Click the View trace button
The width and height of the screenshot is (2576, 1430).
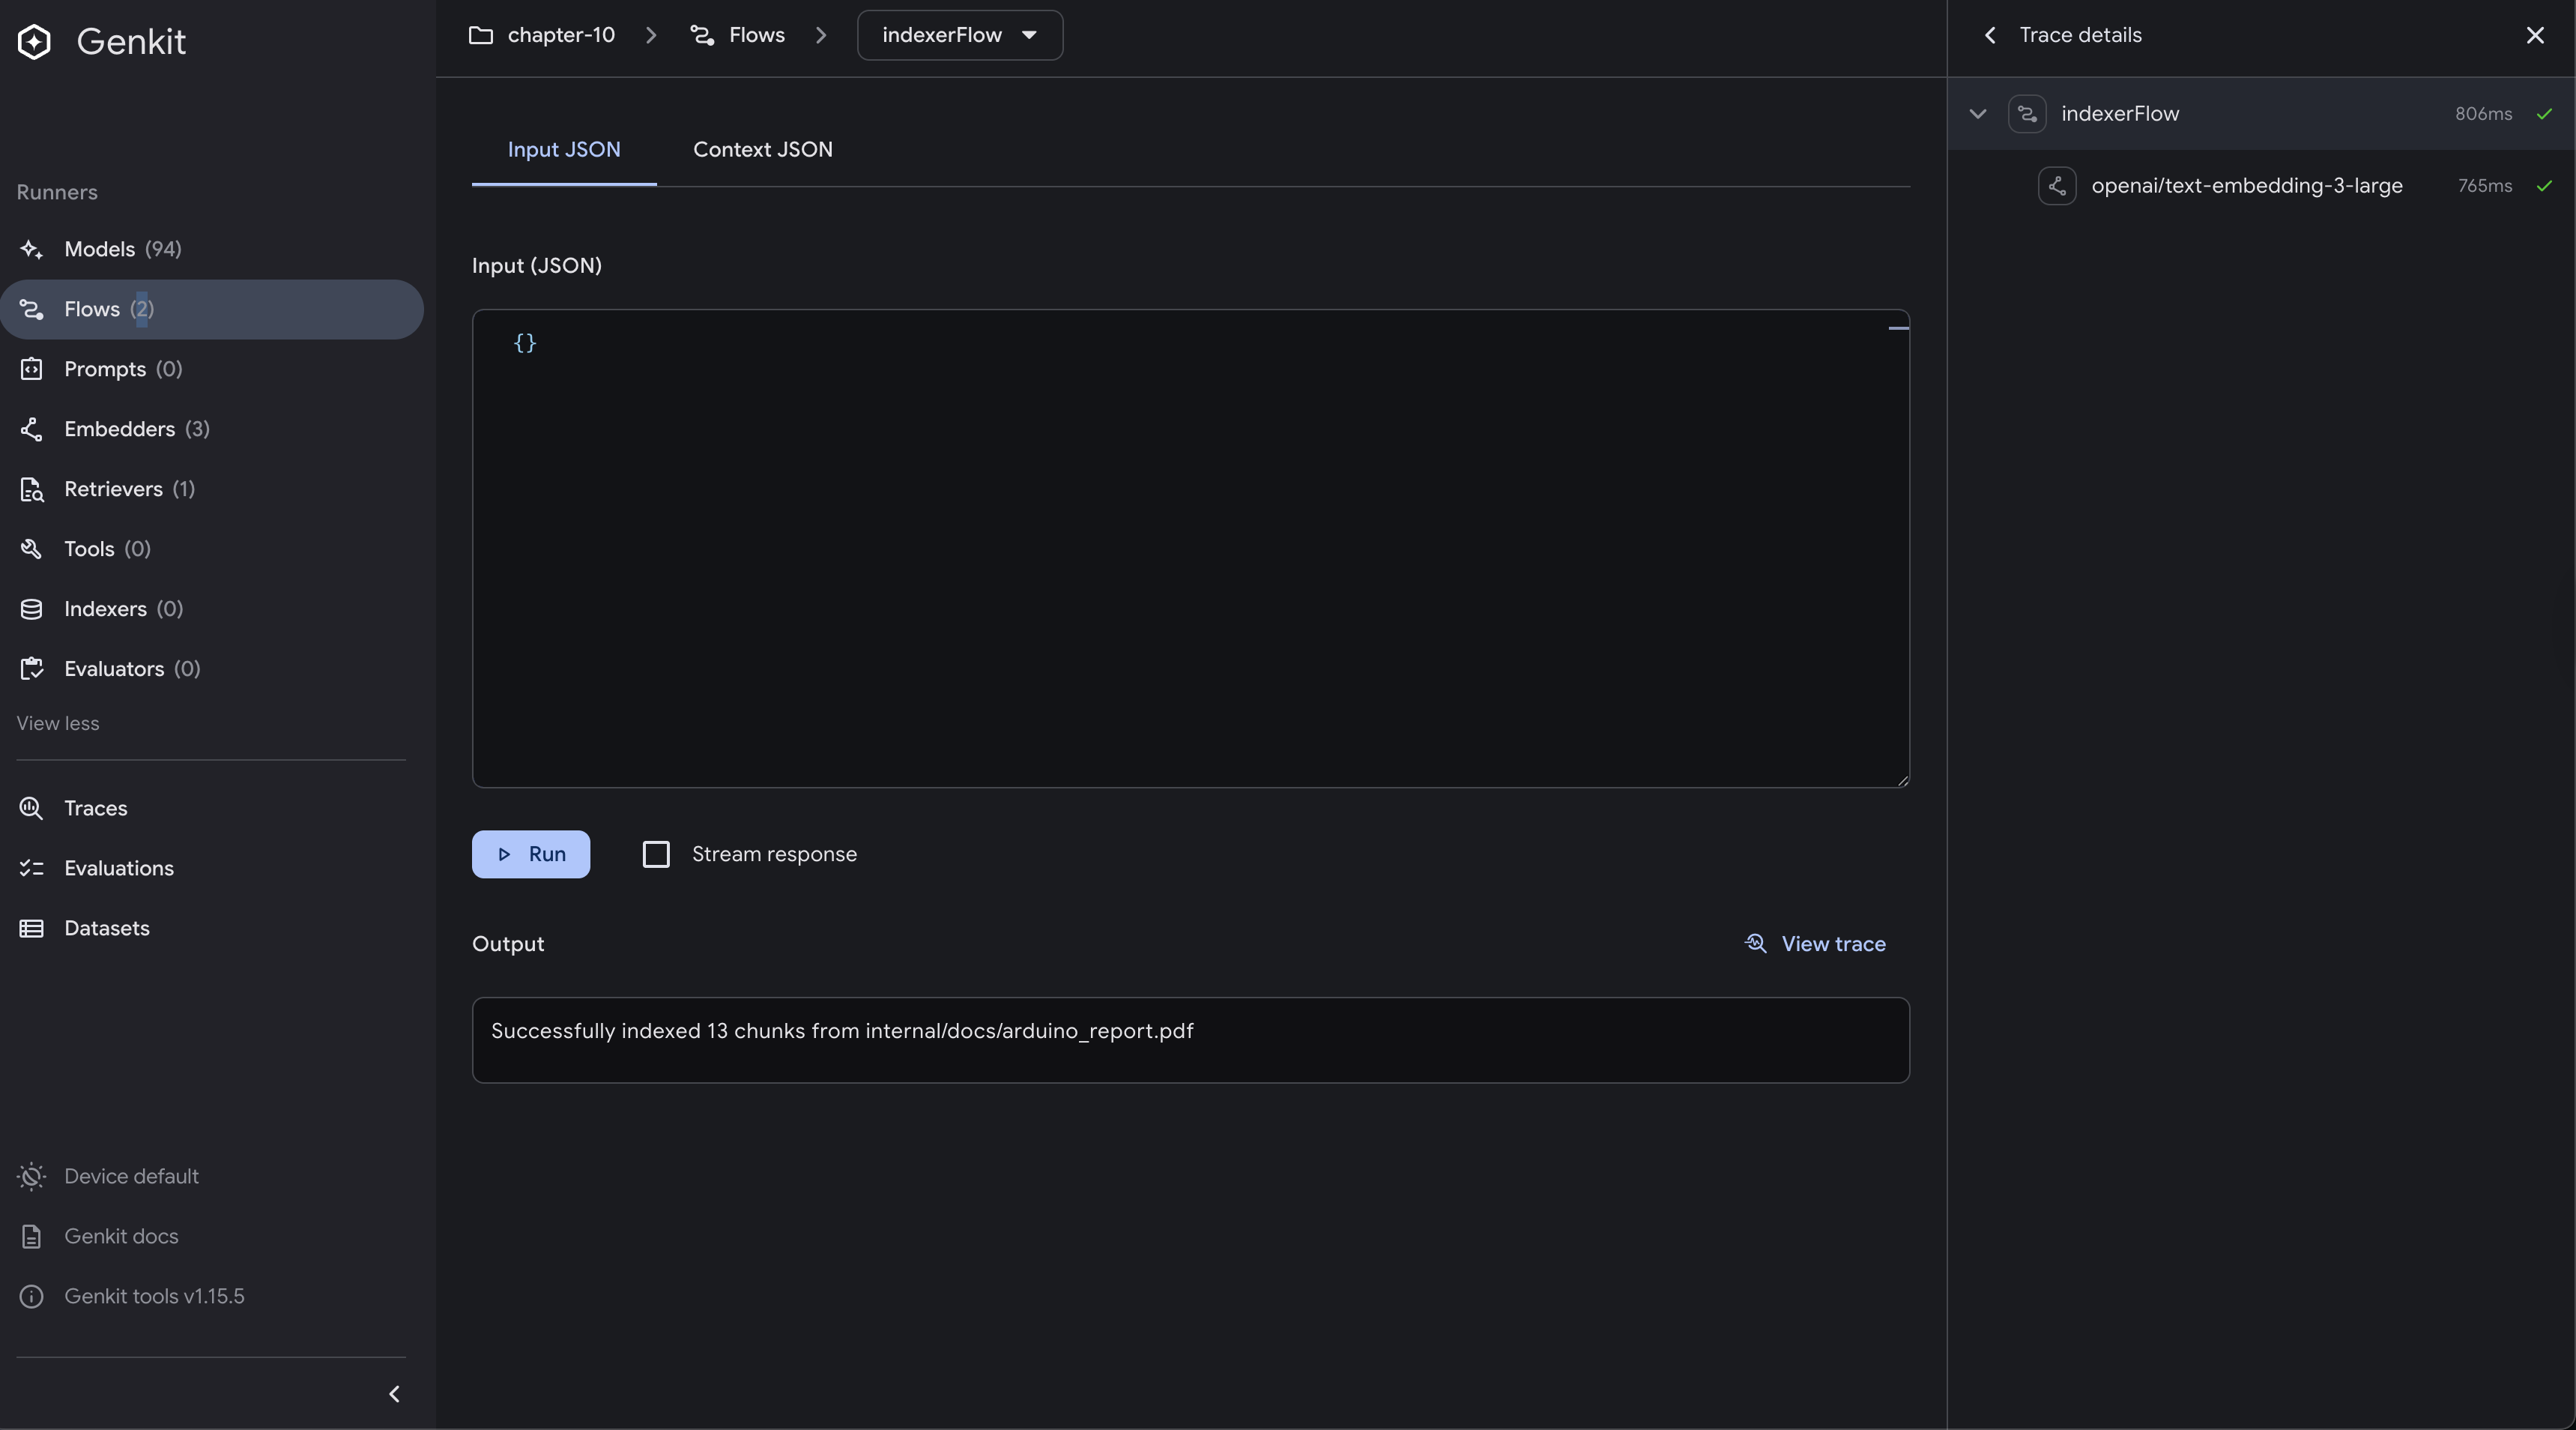tap(1815, 944)
